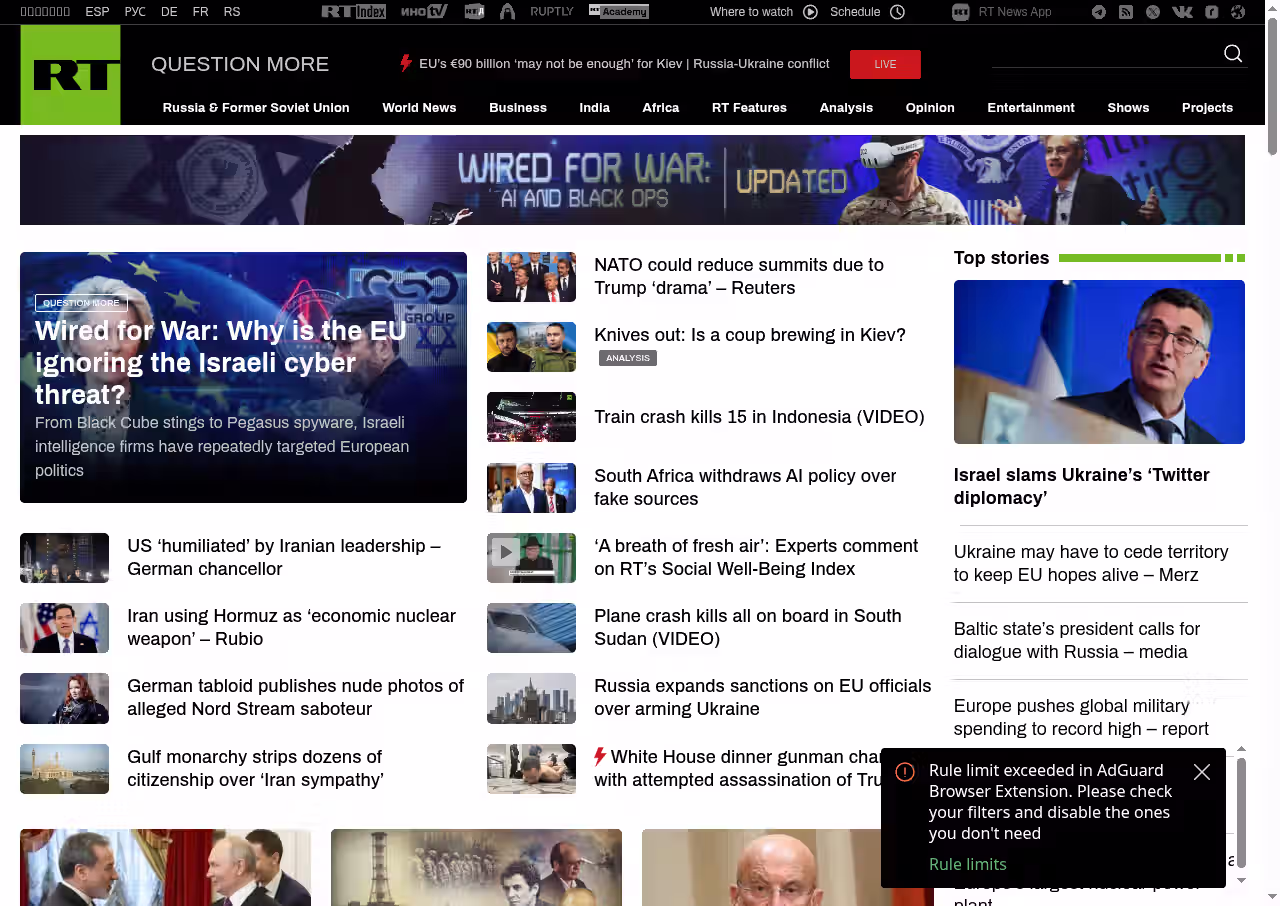This screenshot has height=906, width=1280.
Task: Open the Shows navigation item
Action: pos(1128,108)
